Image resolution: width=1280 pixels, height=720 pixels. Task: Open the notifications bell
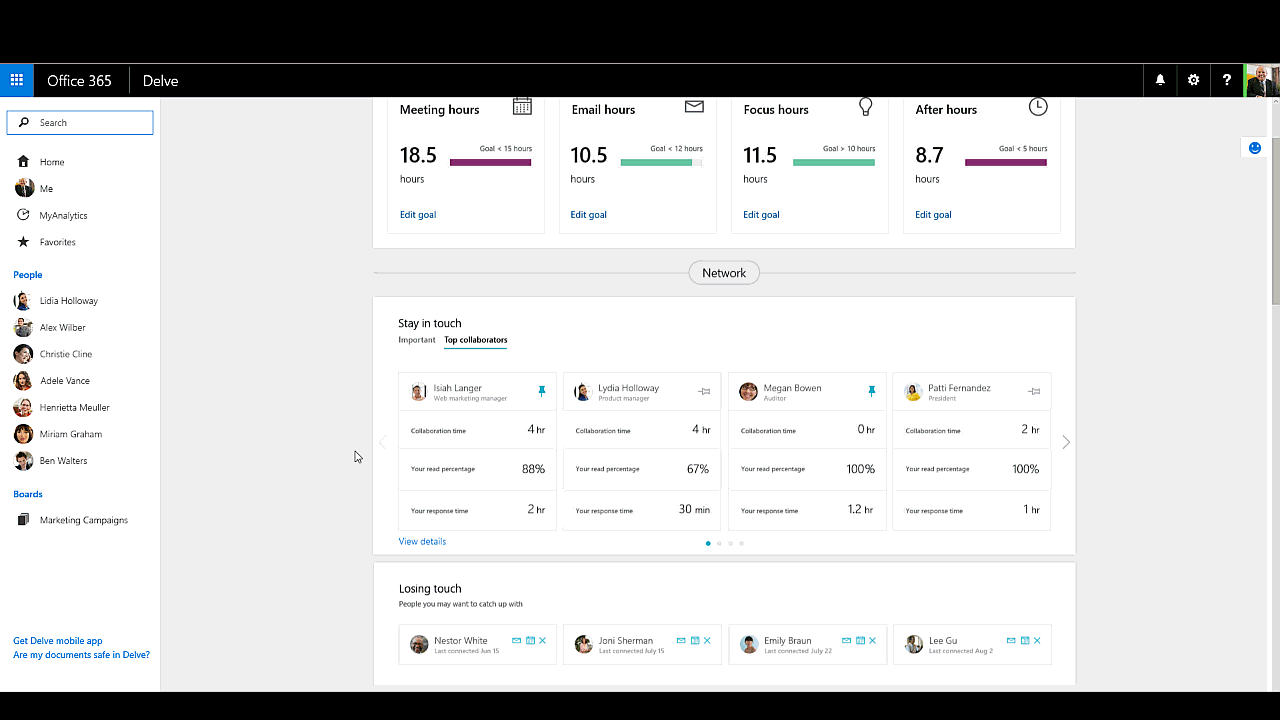coord(1160,80)
